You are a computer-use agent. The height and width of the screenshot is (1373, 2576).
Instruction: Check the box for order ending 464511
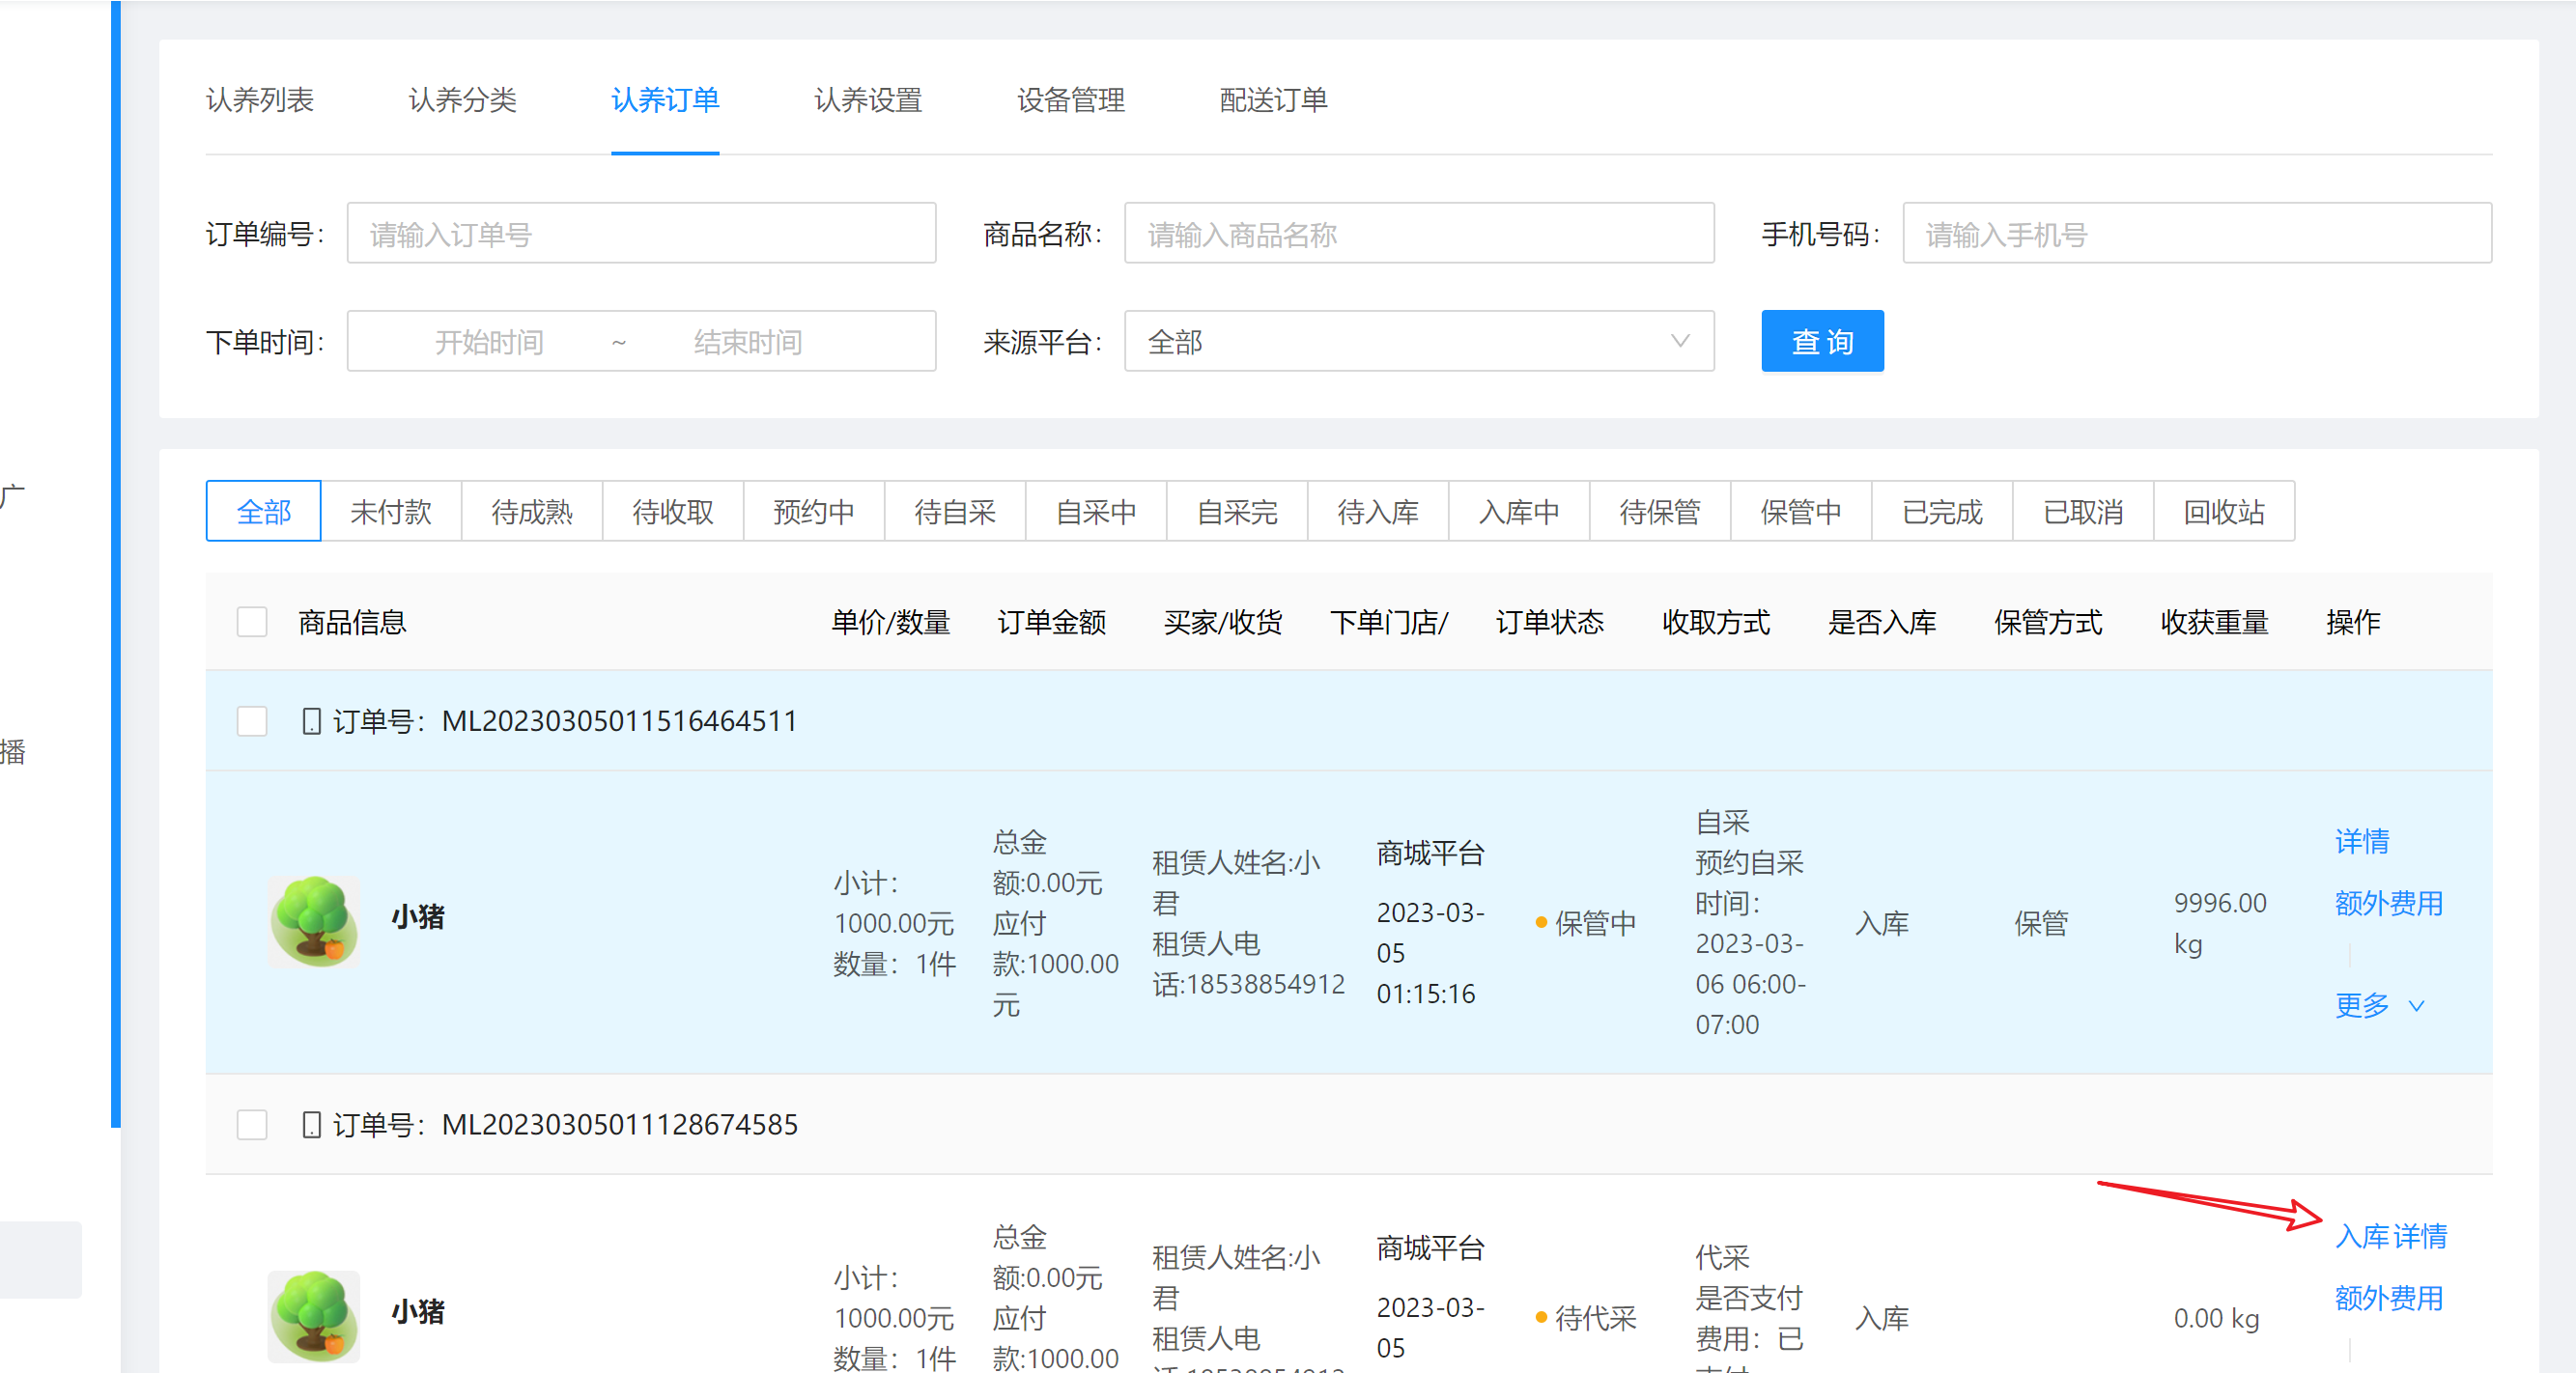pos(252,721)
